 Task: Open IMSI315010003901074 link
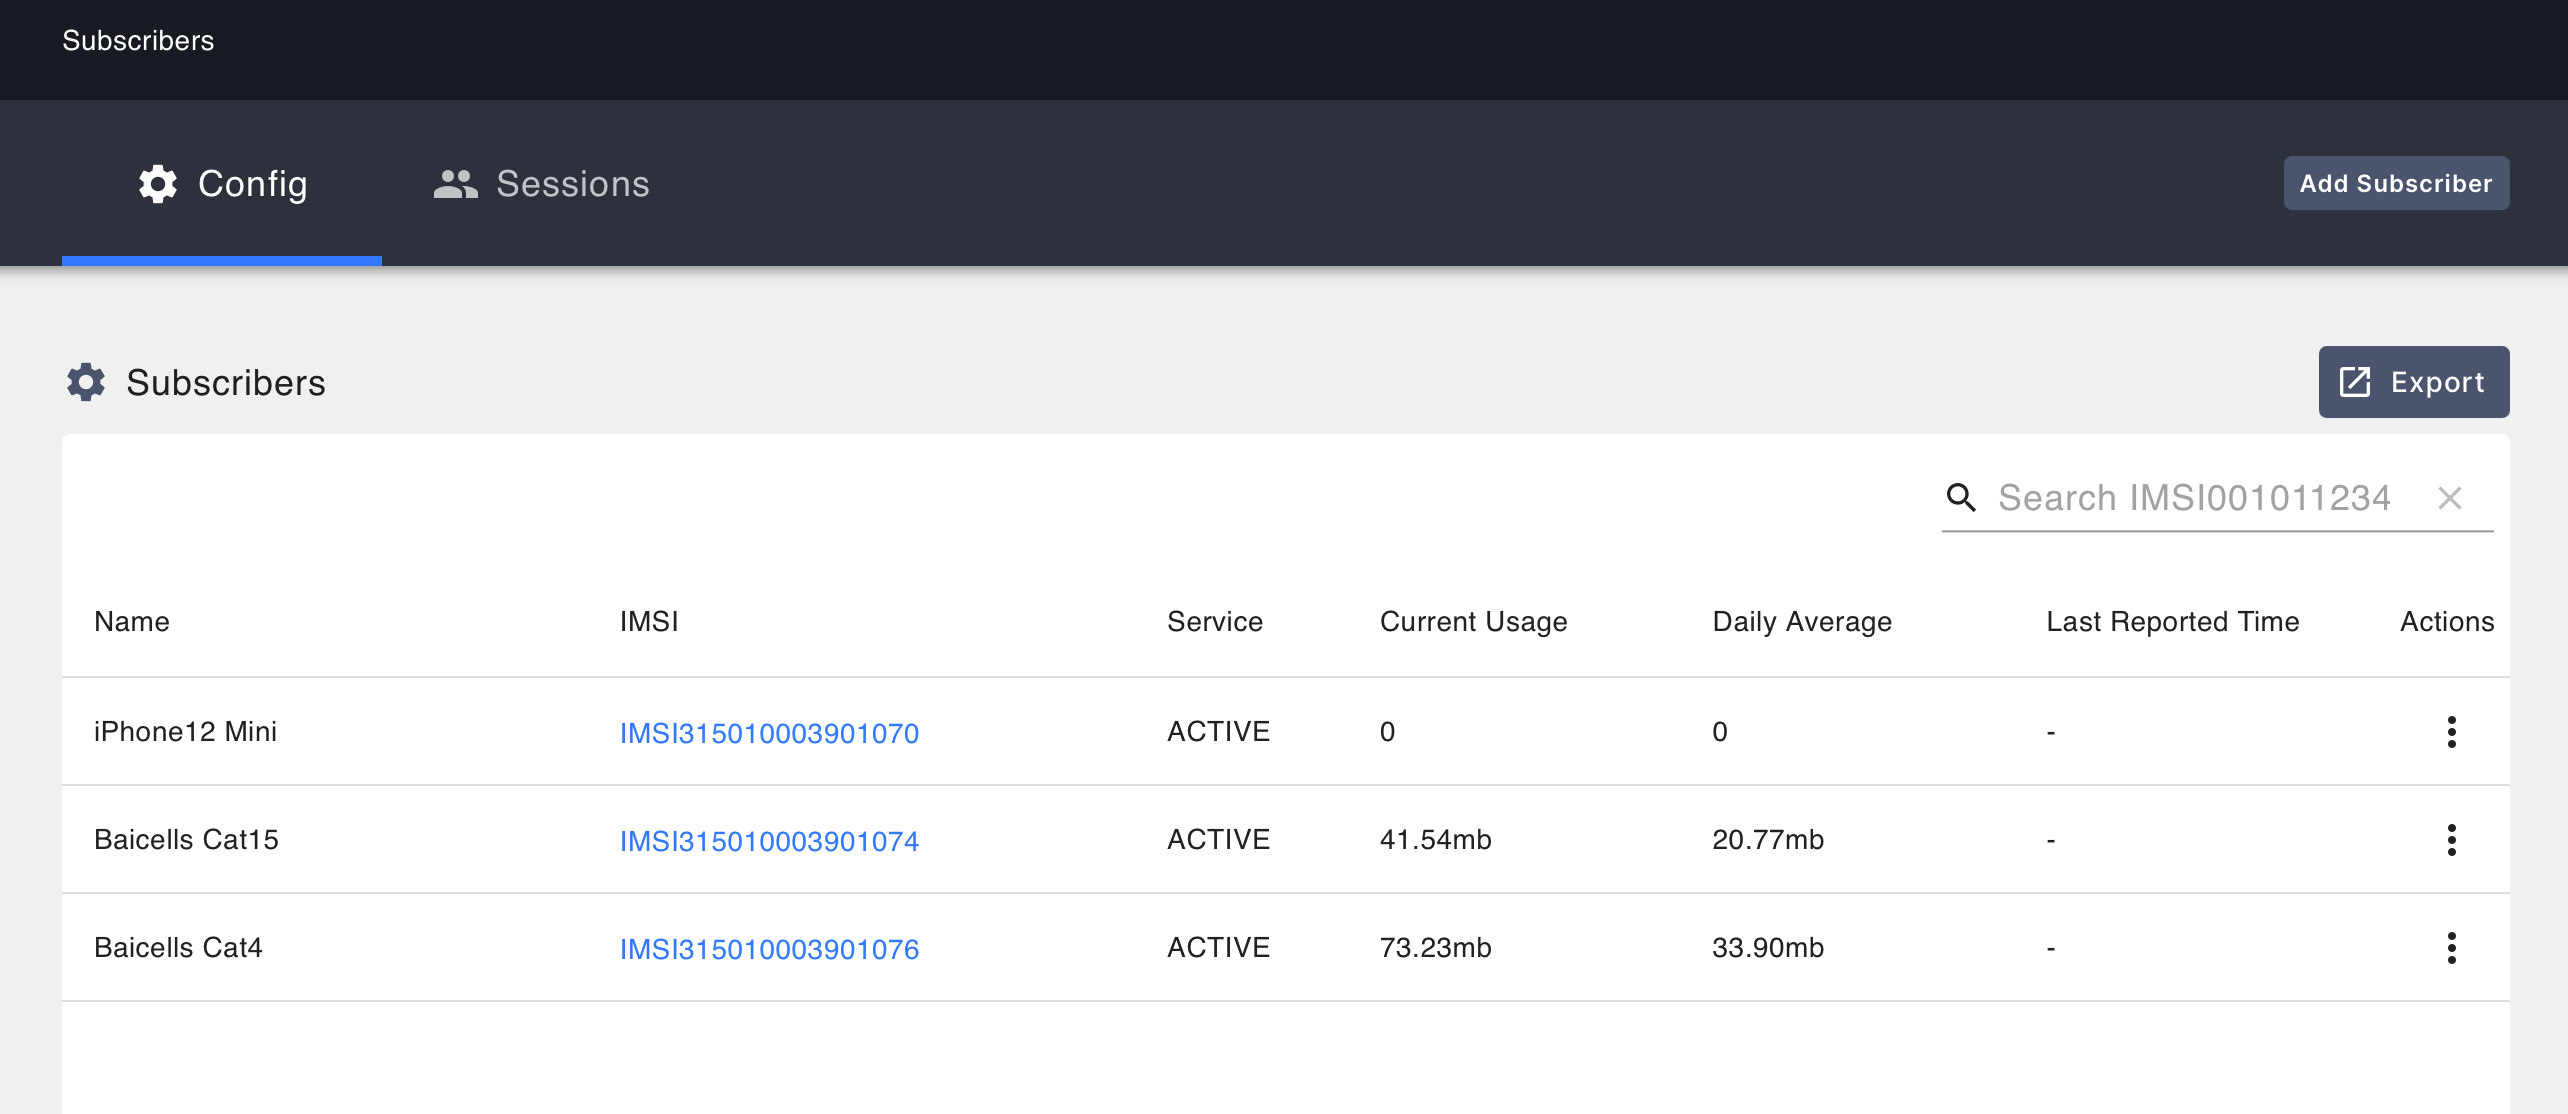point(769,841)
